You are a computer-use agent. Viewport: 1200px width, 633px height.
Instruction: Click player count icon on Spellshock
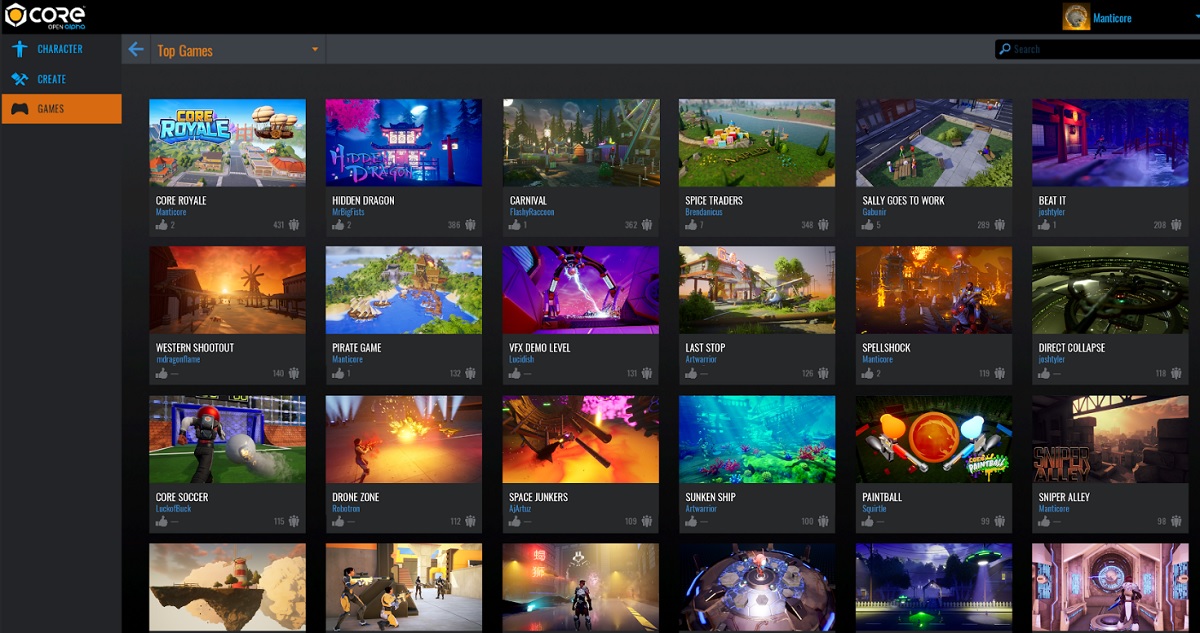[x=1000, y=373]
